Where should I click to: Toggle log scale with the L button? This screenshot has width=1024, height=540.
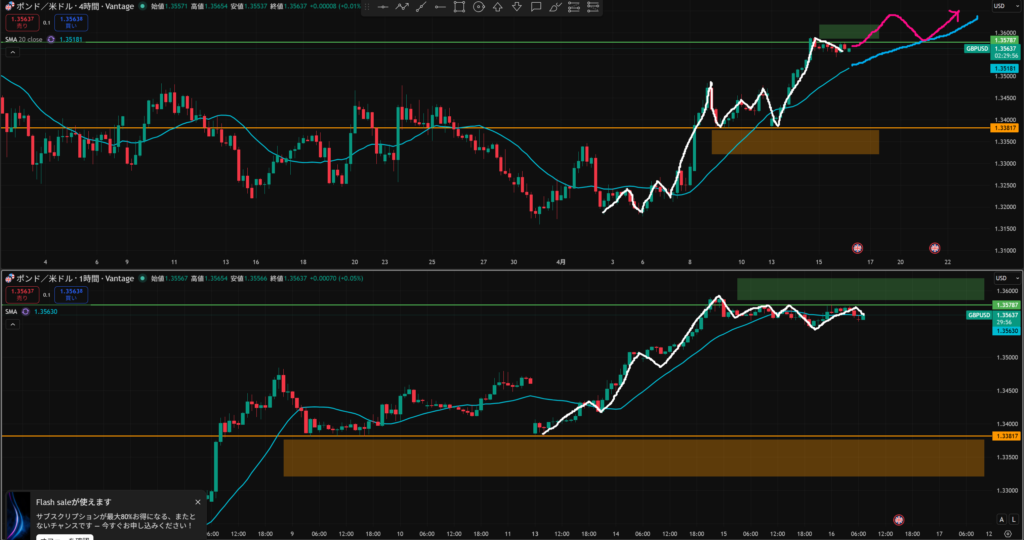1014,519
